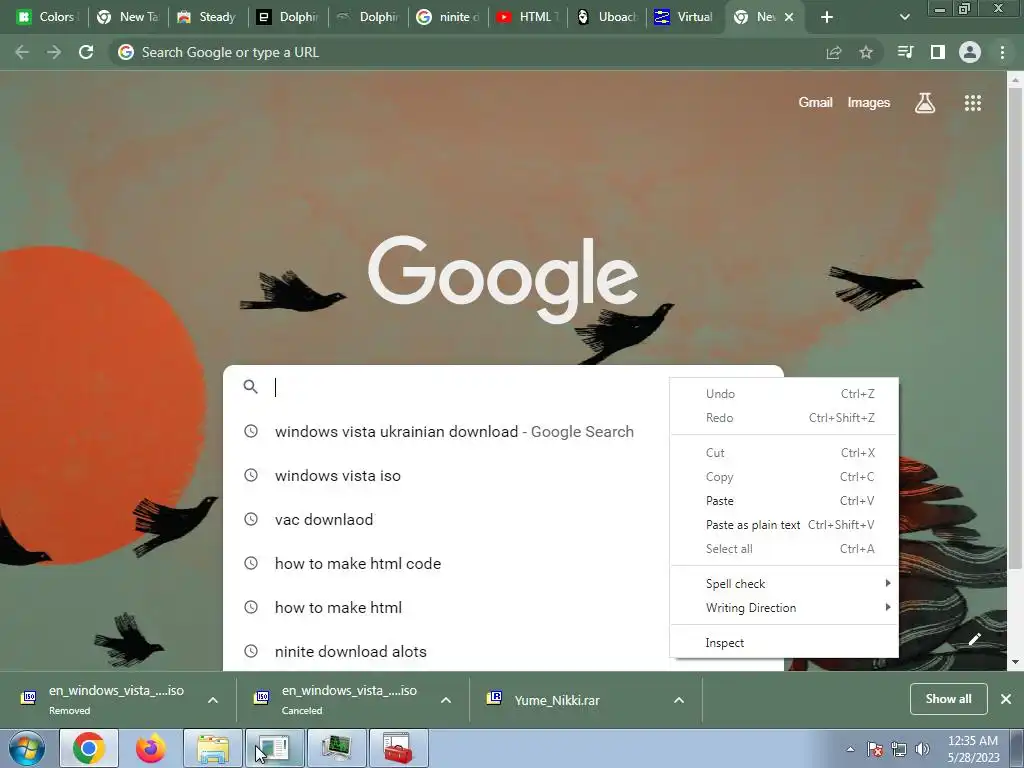Click the volume speaker tray icon
Viewport: 1024px width, 768px height.
(x=923, y=749)
